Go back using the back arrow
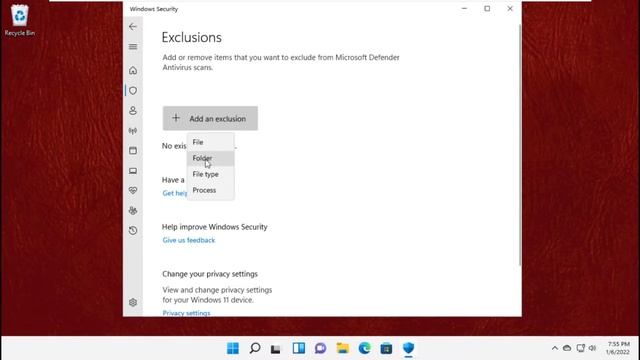The height and width of the screenshot is (360, 640). coord(133,27)
